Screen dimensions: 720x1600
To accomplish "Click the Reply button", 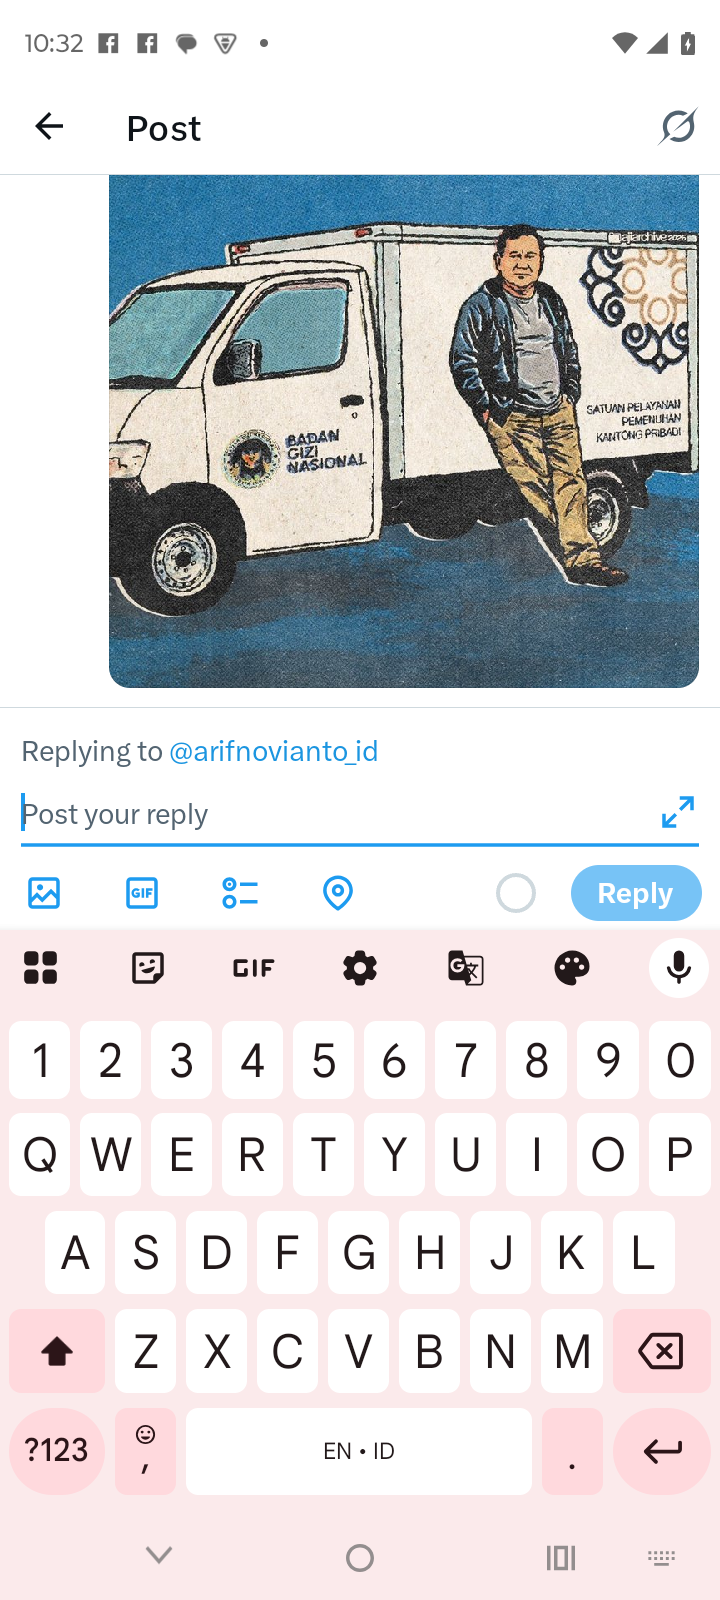I will [636, 893].
